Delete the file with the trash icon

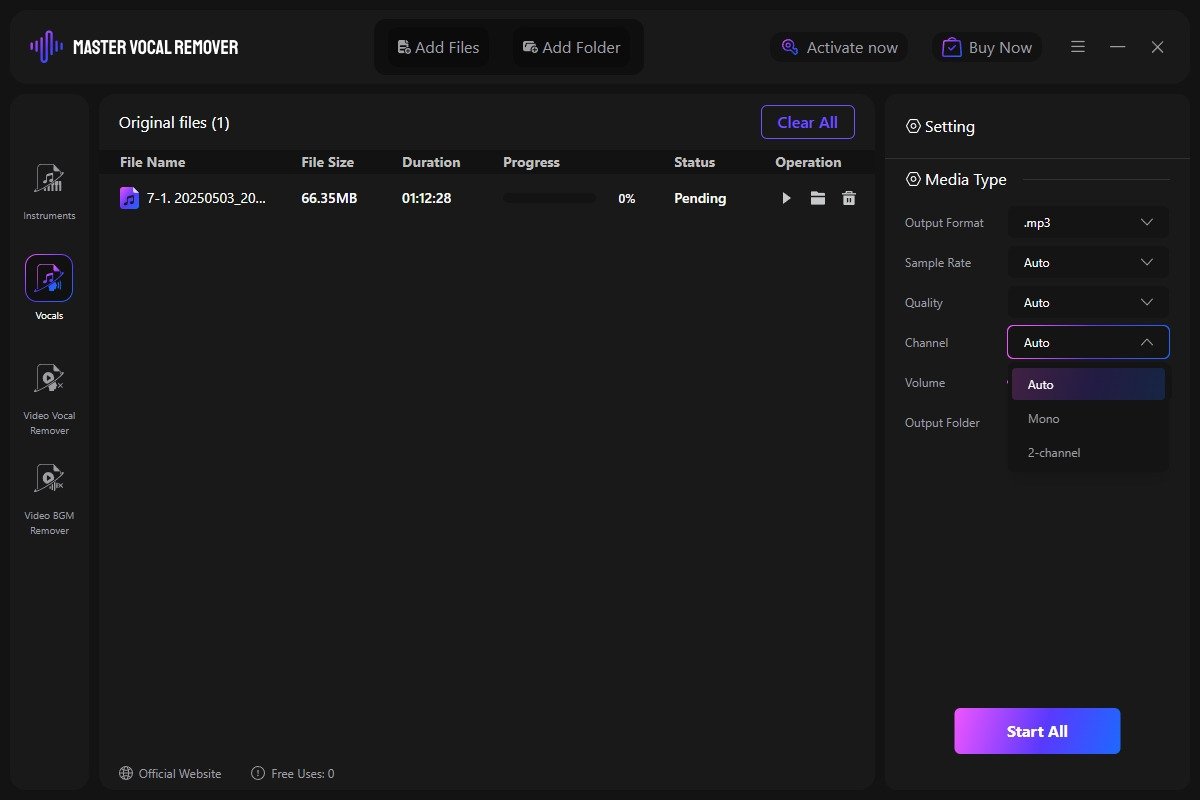[x=849, y=199]
